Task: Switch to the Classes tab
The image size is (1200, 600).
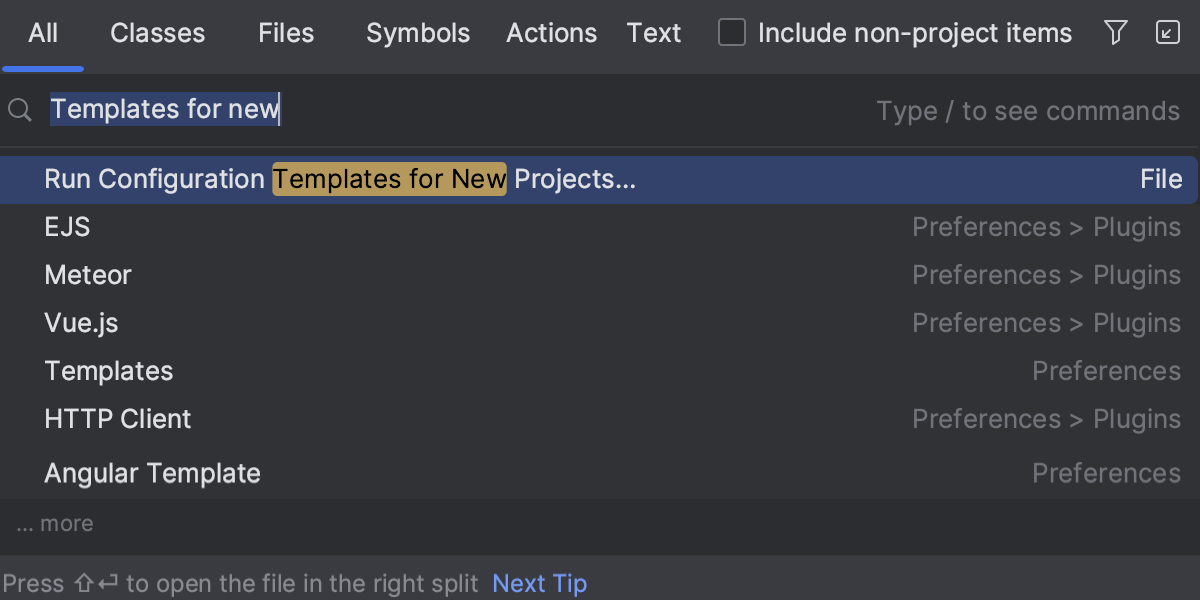Action: click(157, 33)
